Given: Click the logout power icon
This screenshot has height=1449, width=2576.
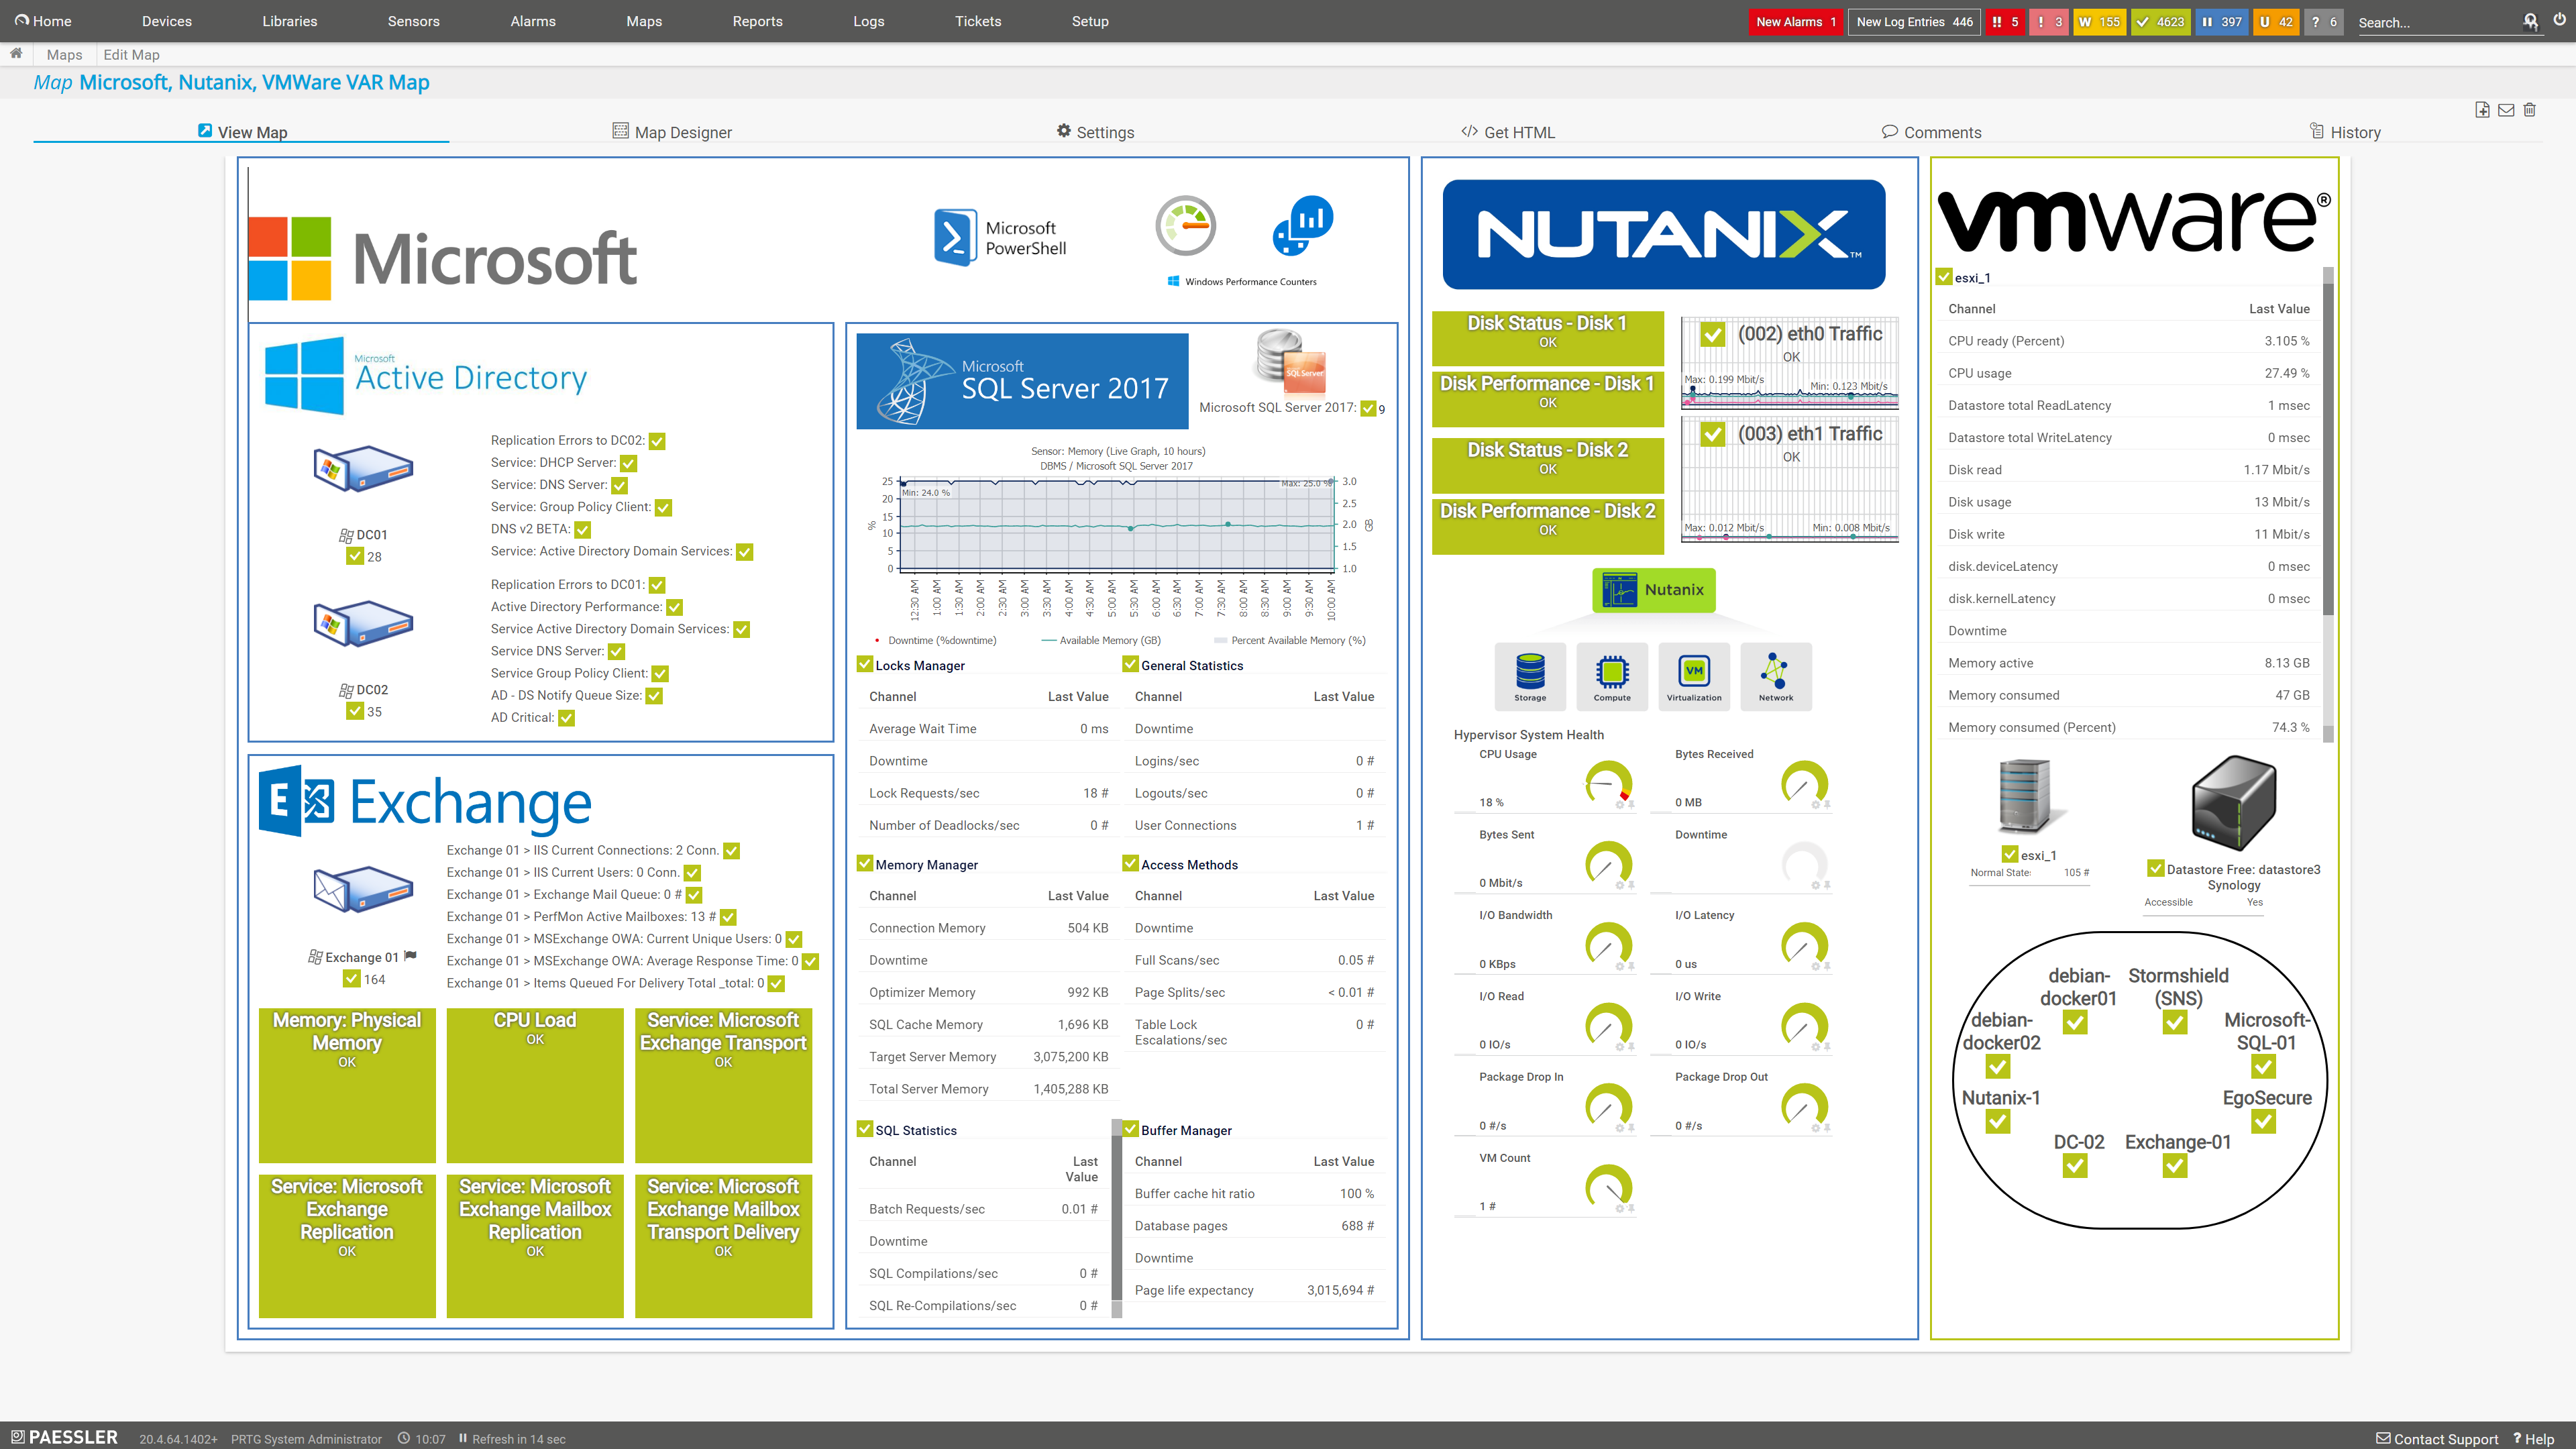Looking at the screenshot, I should [x=2559, y=21].
